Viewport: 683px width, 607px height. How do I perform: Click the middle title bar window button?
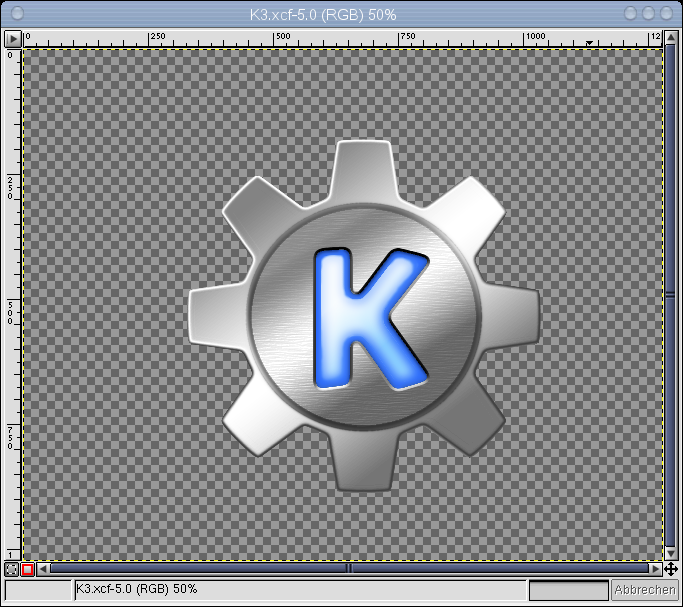(x=649, y=13)
